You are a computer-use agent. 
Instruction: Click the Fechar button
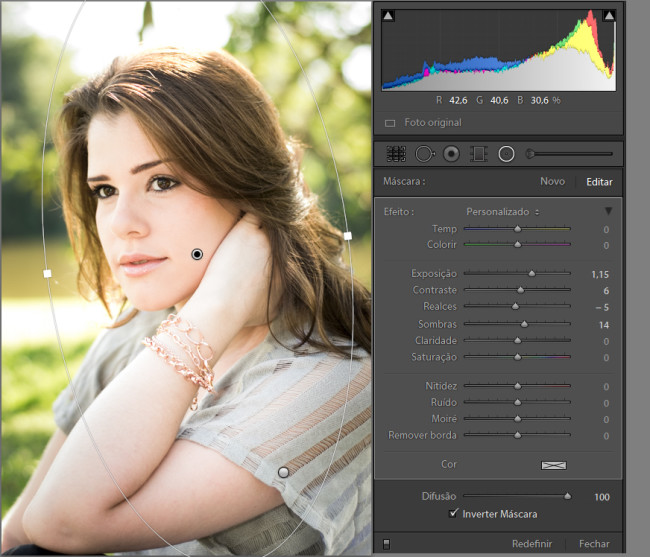click(594, 544)
